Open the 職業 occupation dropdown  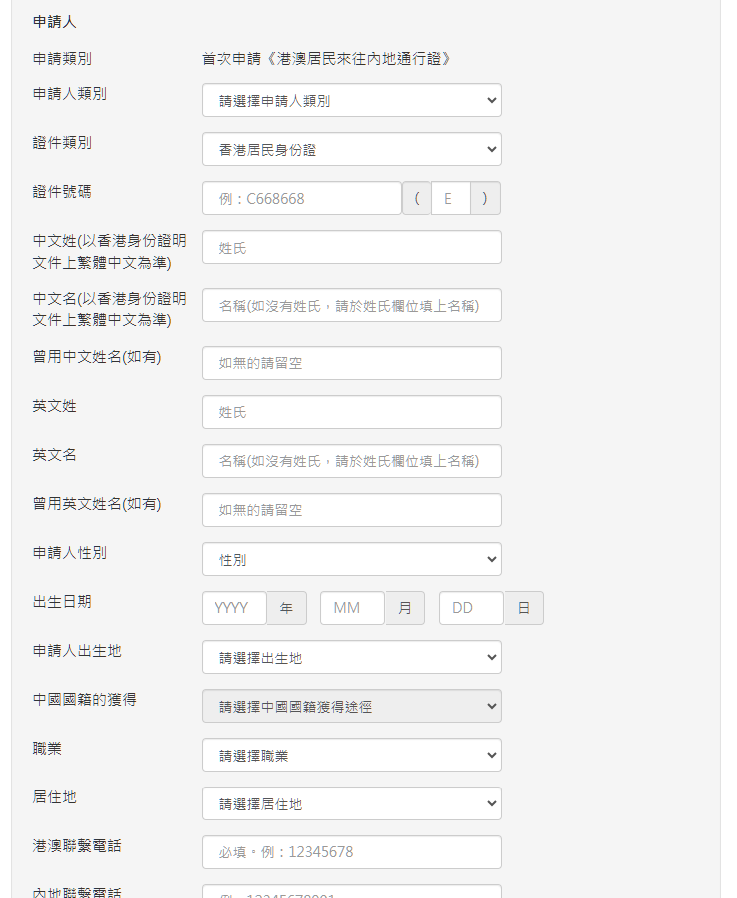coord(351,755)
